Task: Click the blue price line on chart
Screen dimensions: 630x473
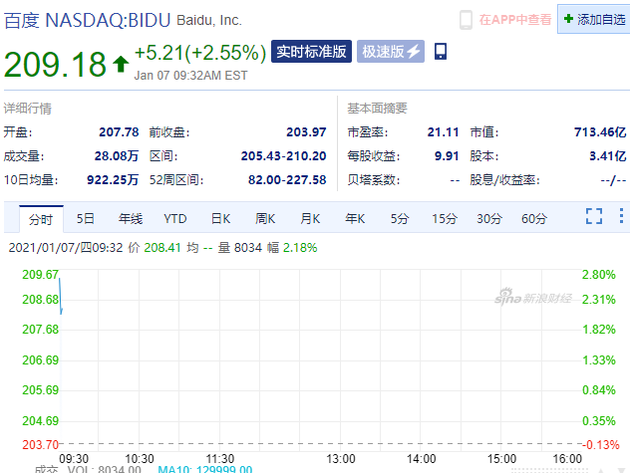Action: coord(61,296)
